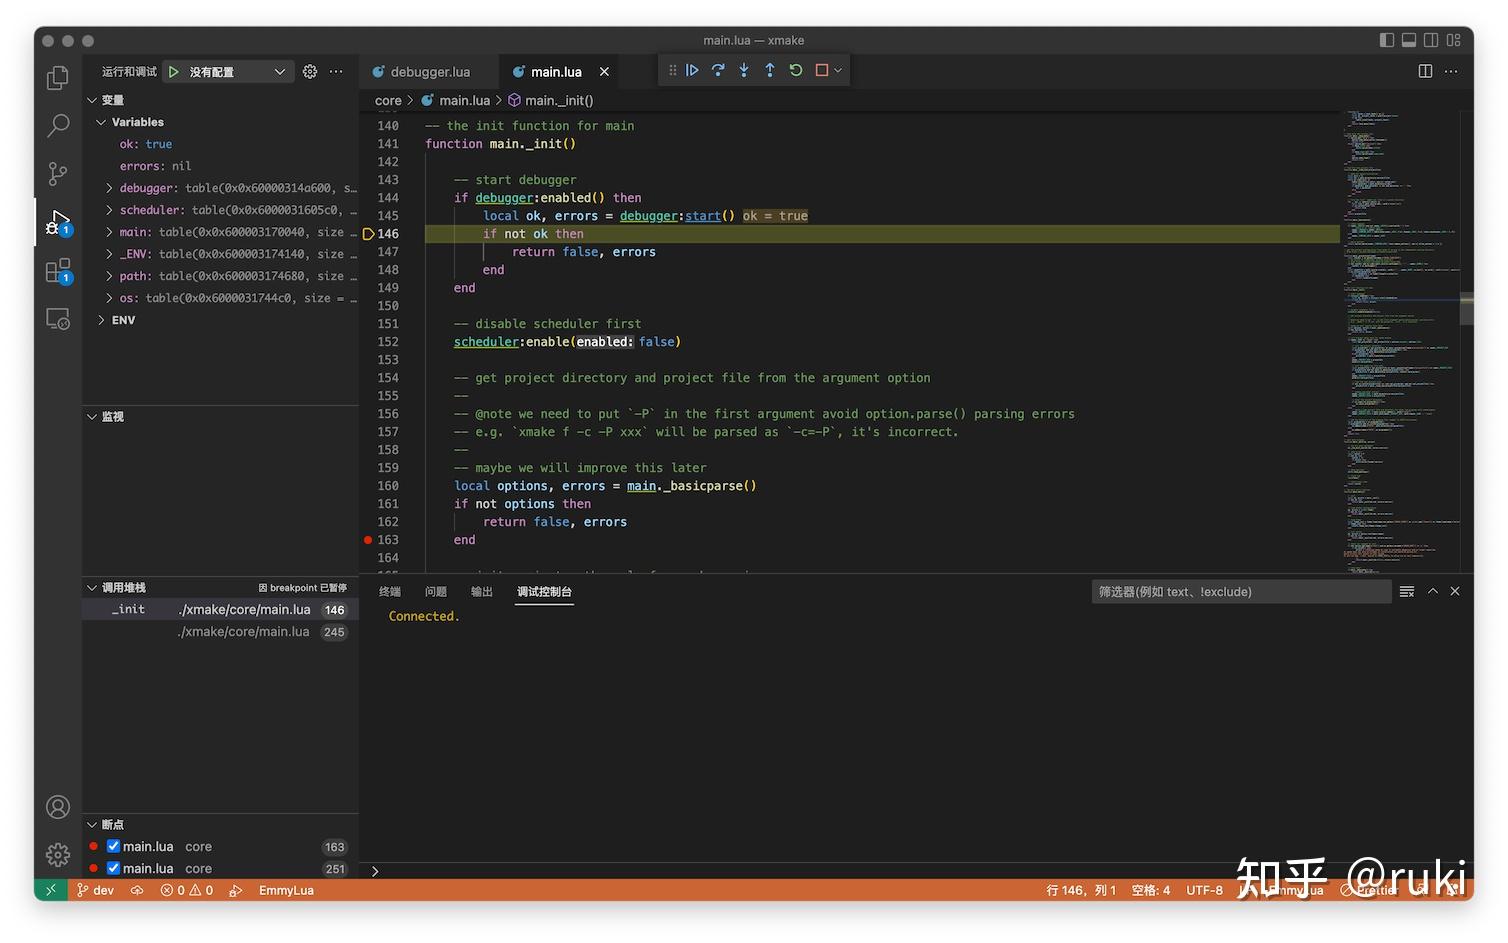This screenshot has width=1508, height=943.
Task: Click the debug console filter input
Action: [1241, 592]
